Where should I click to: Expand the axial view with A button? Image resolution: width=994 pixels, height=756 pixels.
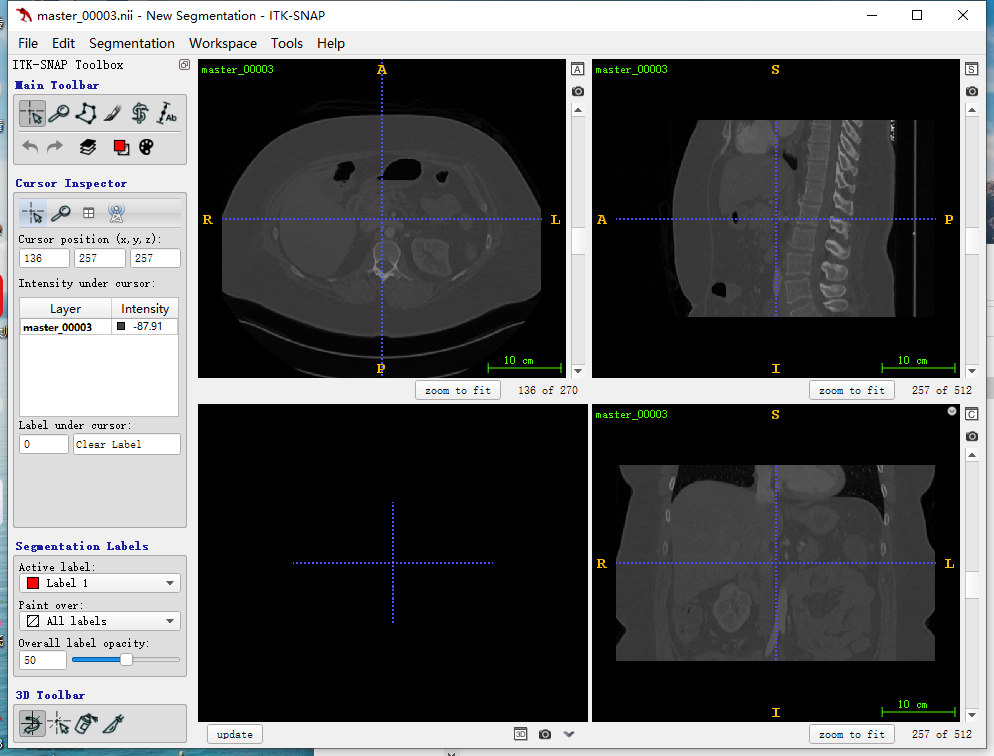(x=578, y=69)
